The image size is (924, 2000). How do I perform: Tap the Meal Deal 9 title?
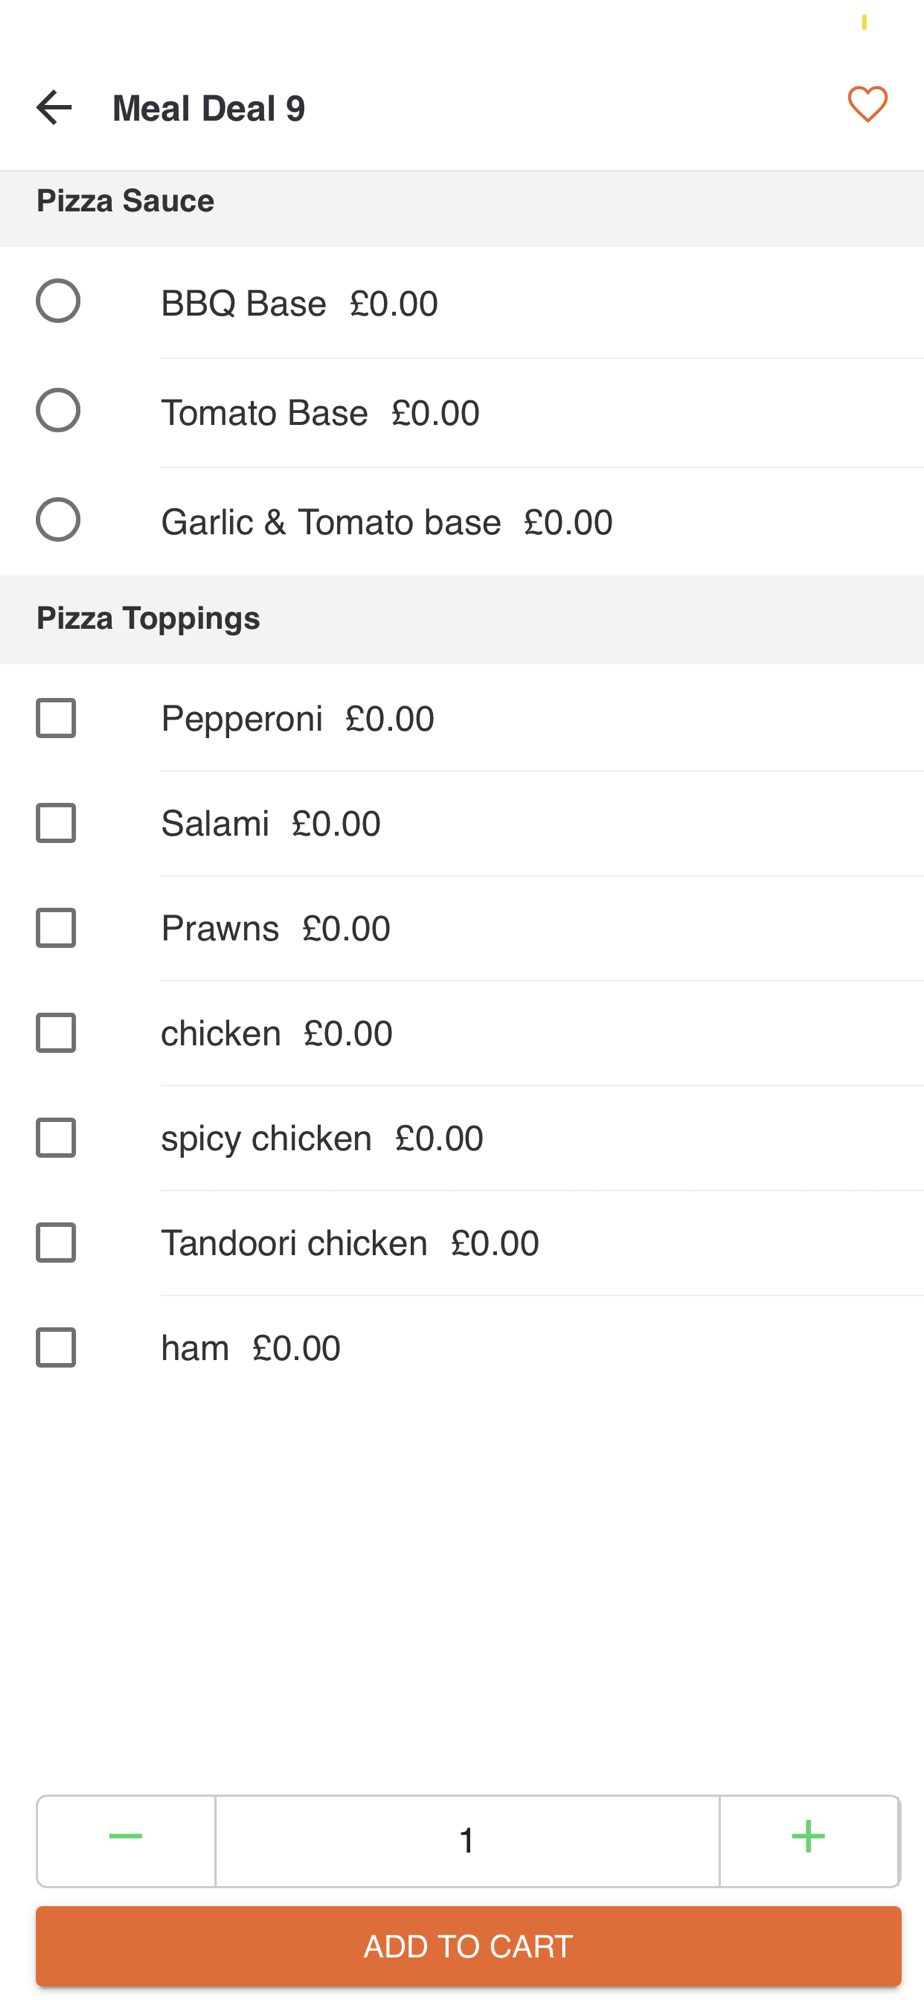pos(208,108)
